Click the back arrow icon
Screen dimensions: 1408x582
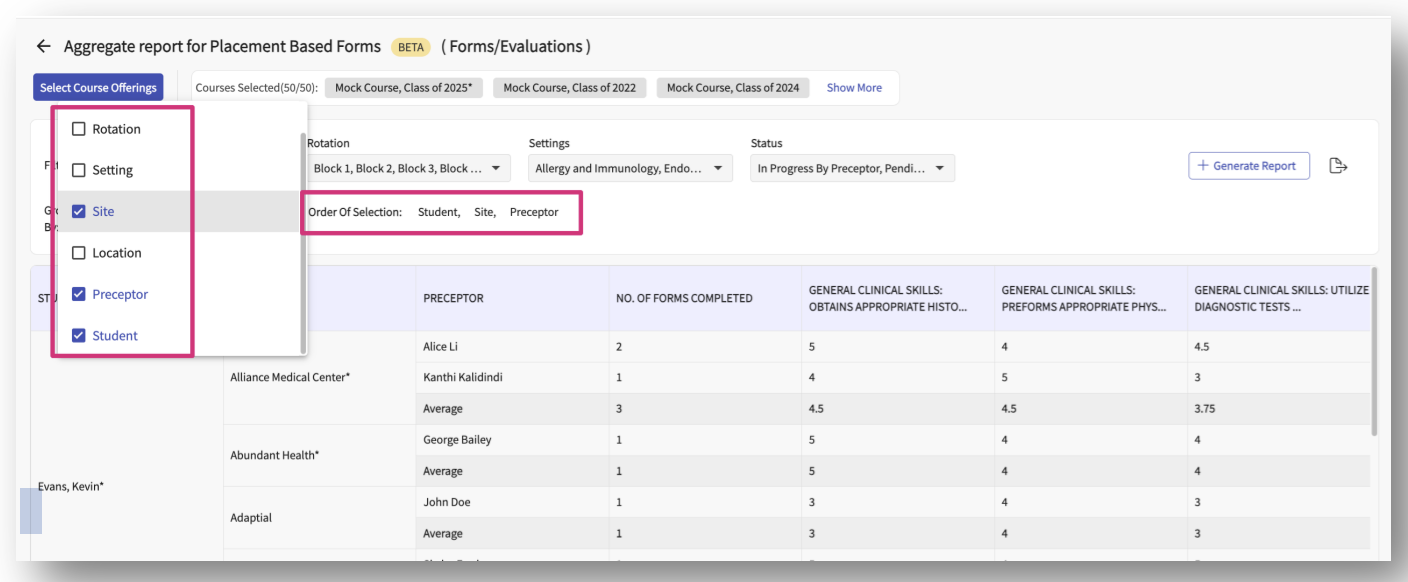coord(43,46)
